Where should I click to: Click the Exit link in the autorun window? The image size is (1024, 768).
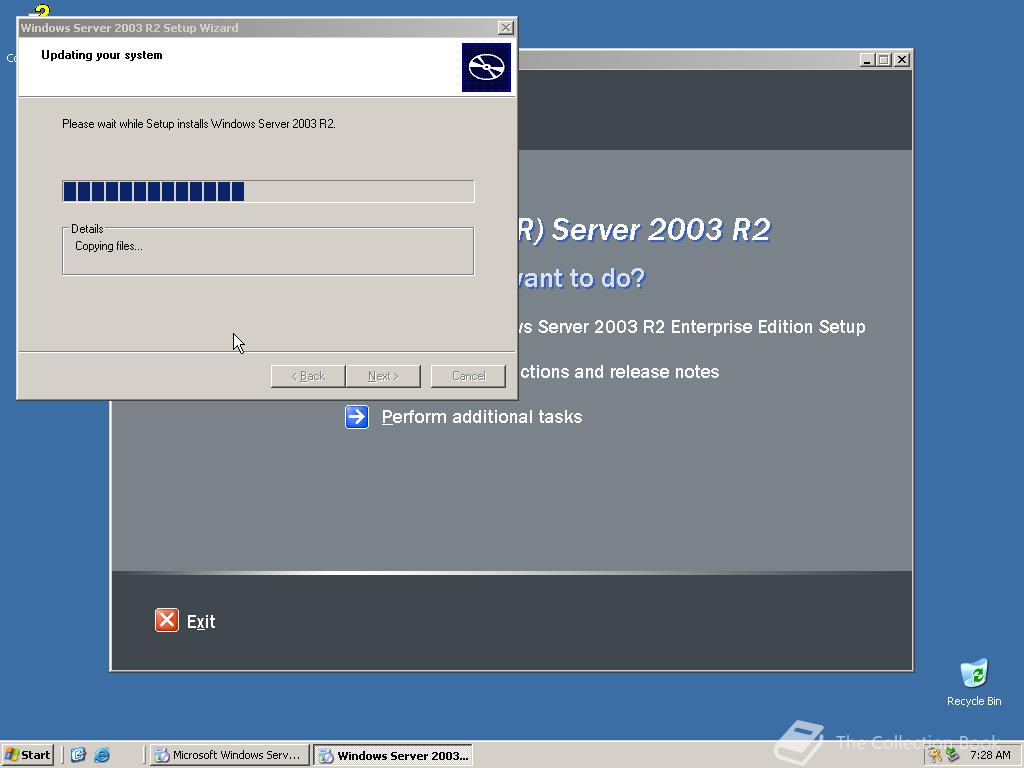click(201, 622)
